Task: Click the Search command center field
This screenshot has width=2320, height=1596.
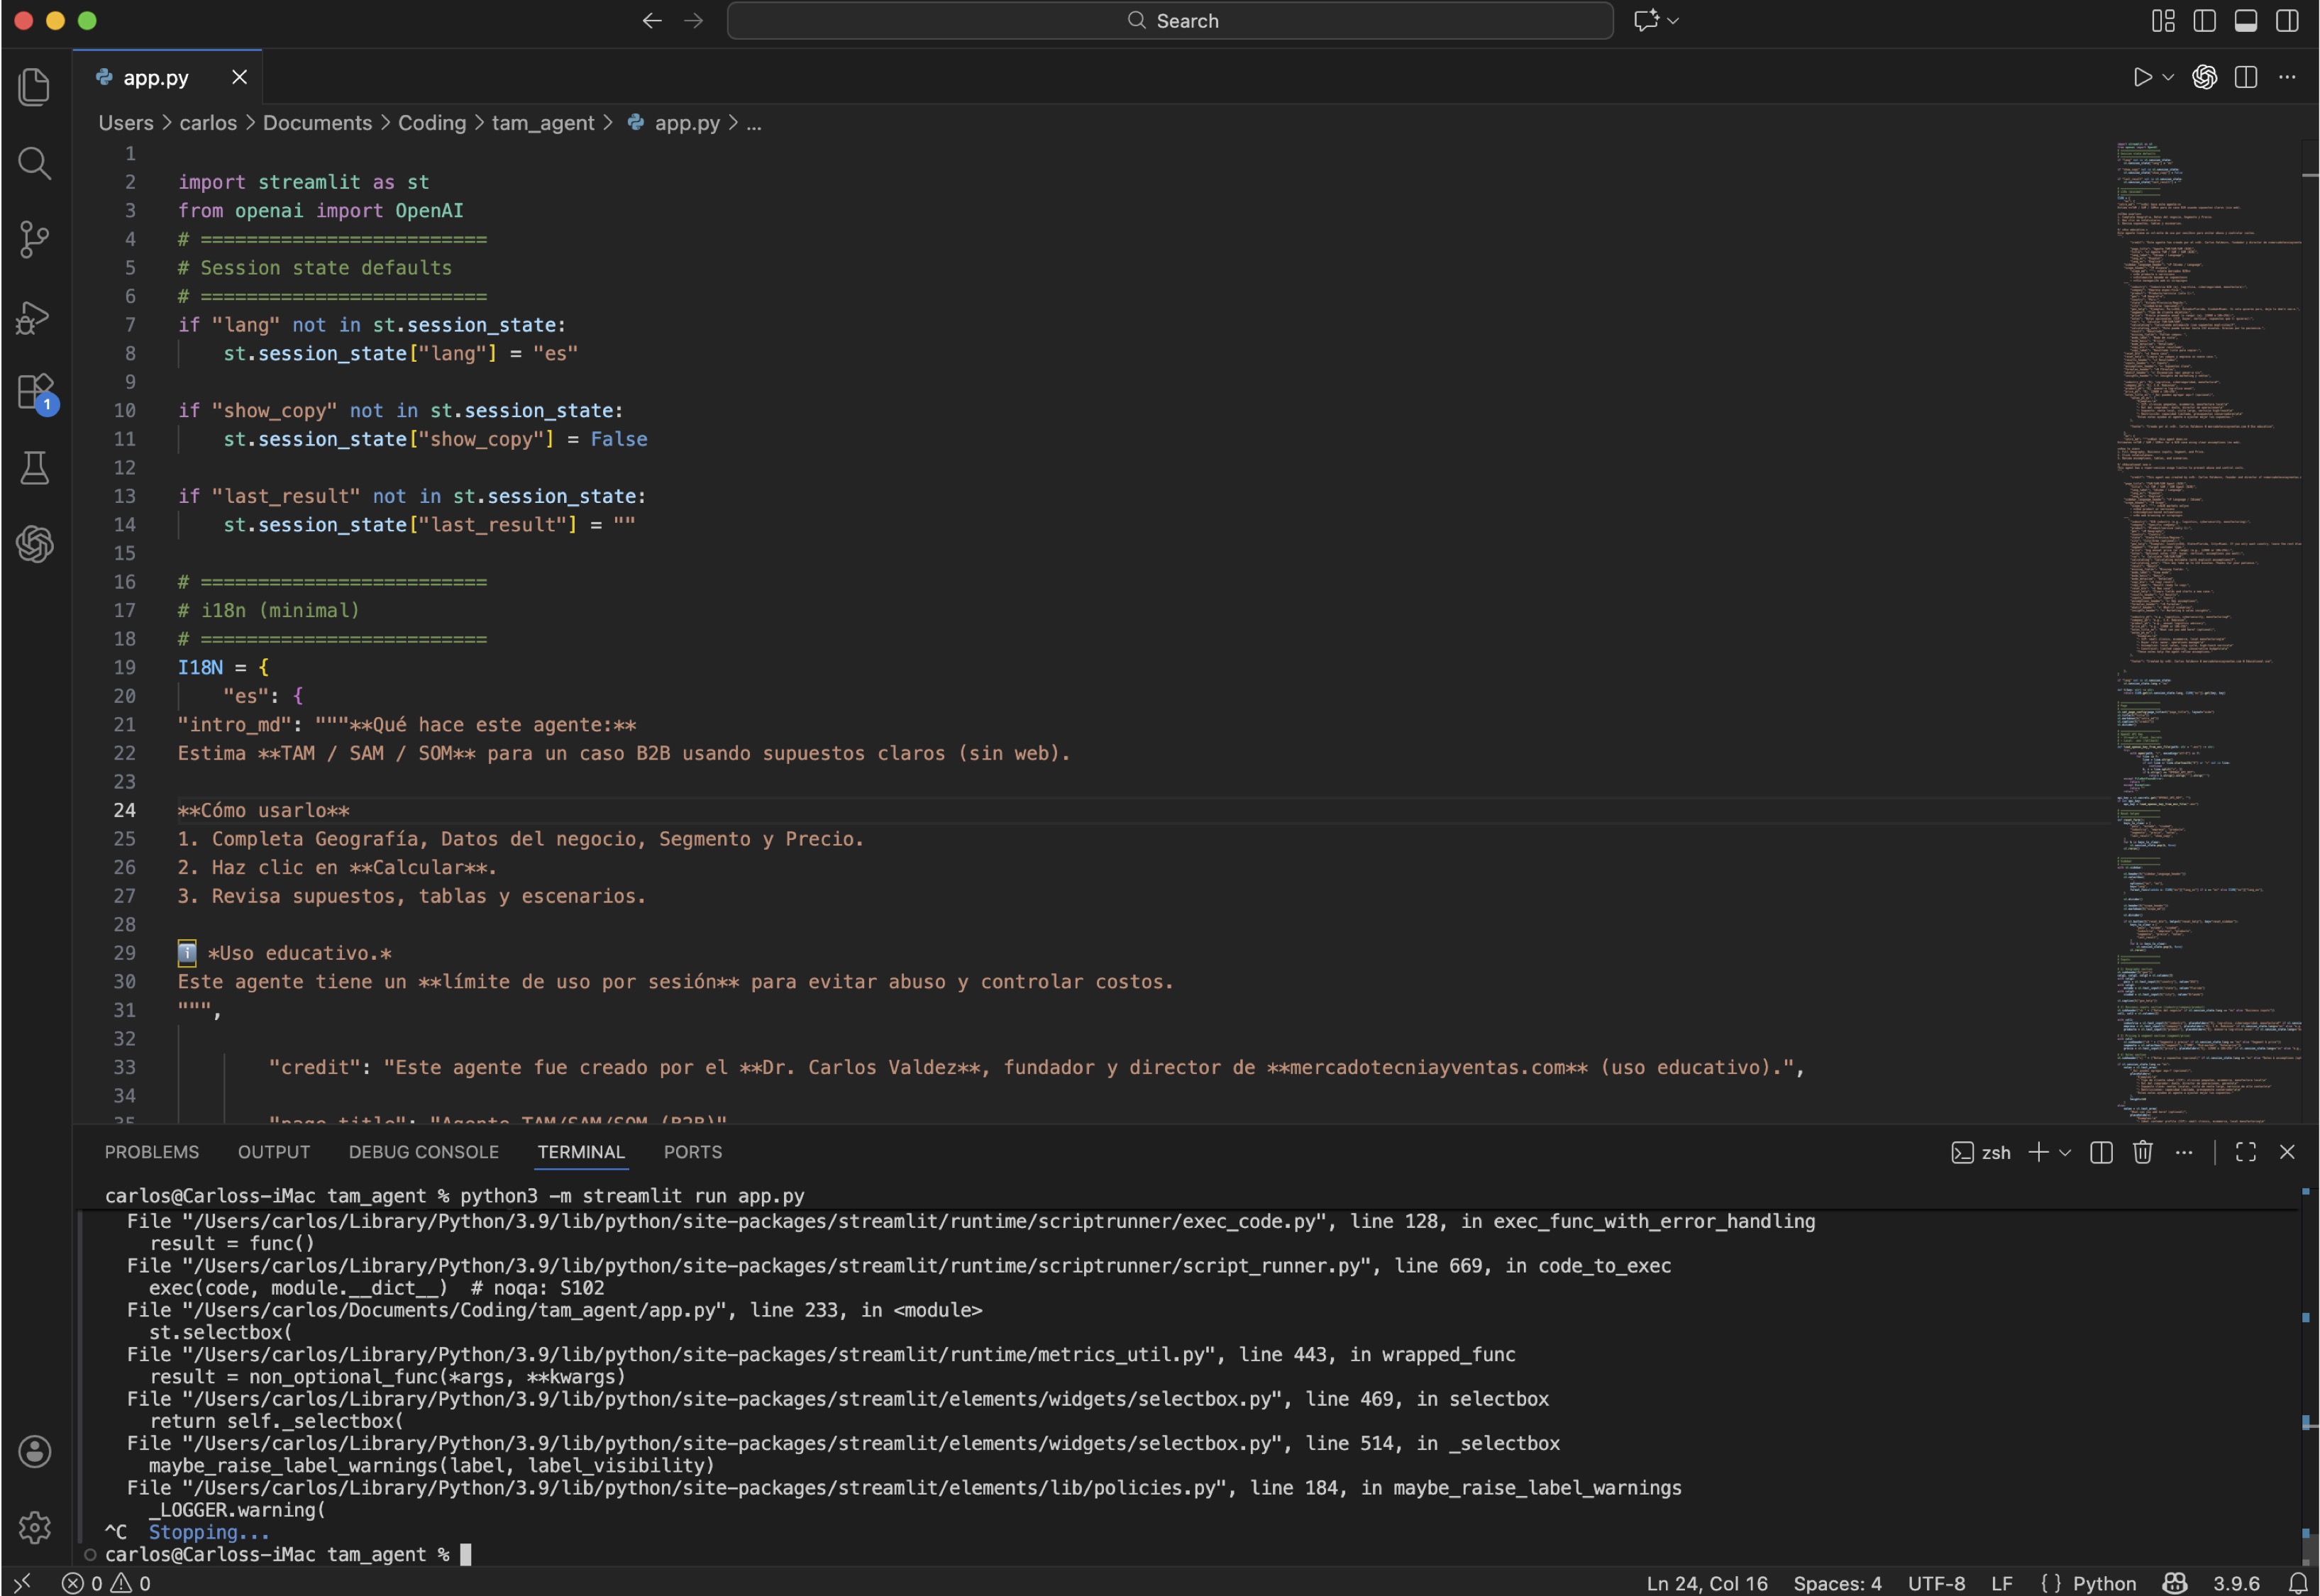Action: click(1170, 21)
